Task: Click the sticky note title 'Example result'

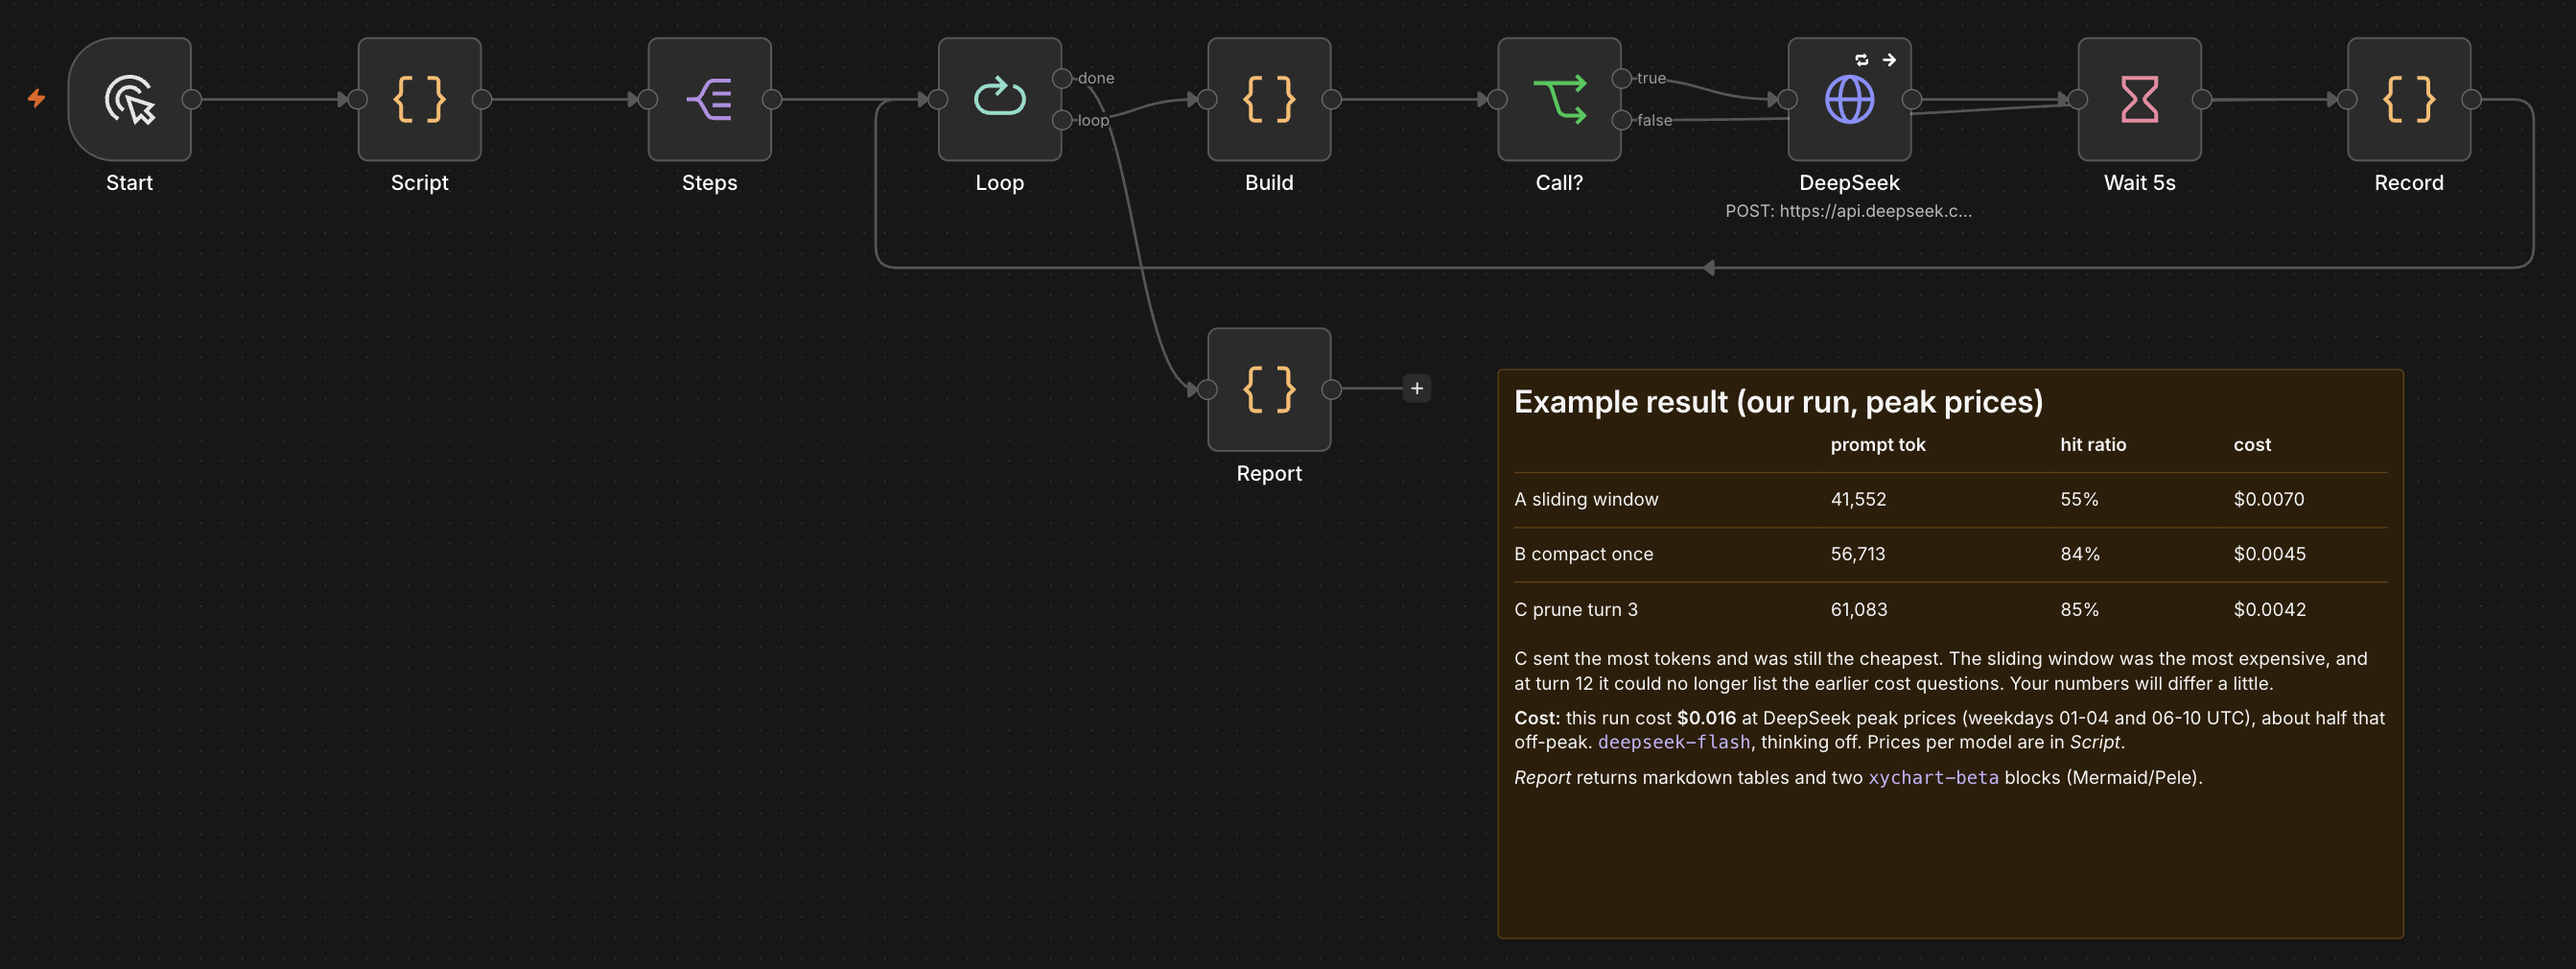Action: pyautogui.click(x=1778, y=402)
